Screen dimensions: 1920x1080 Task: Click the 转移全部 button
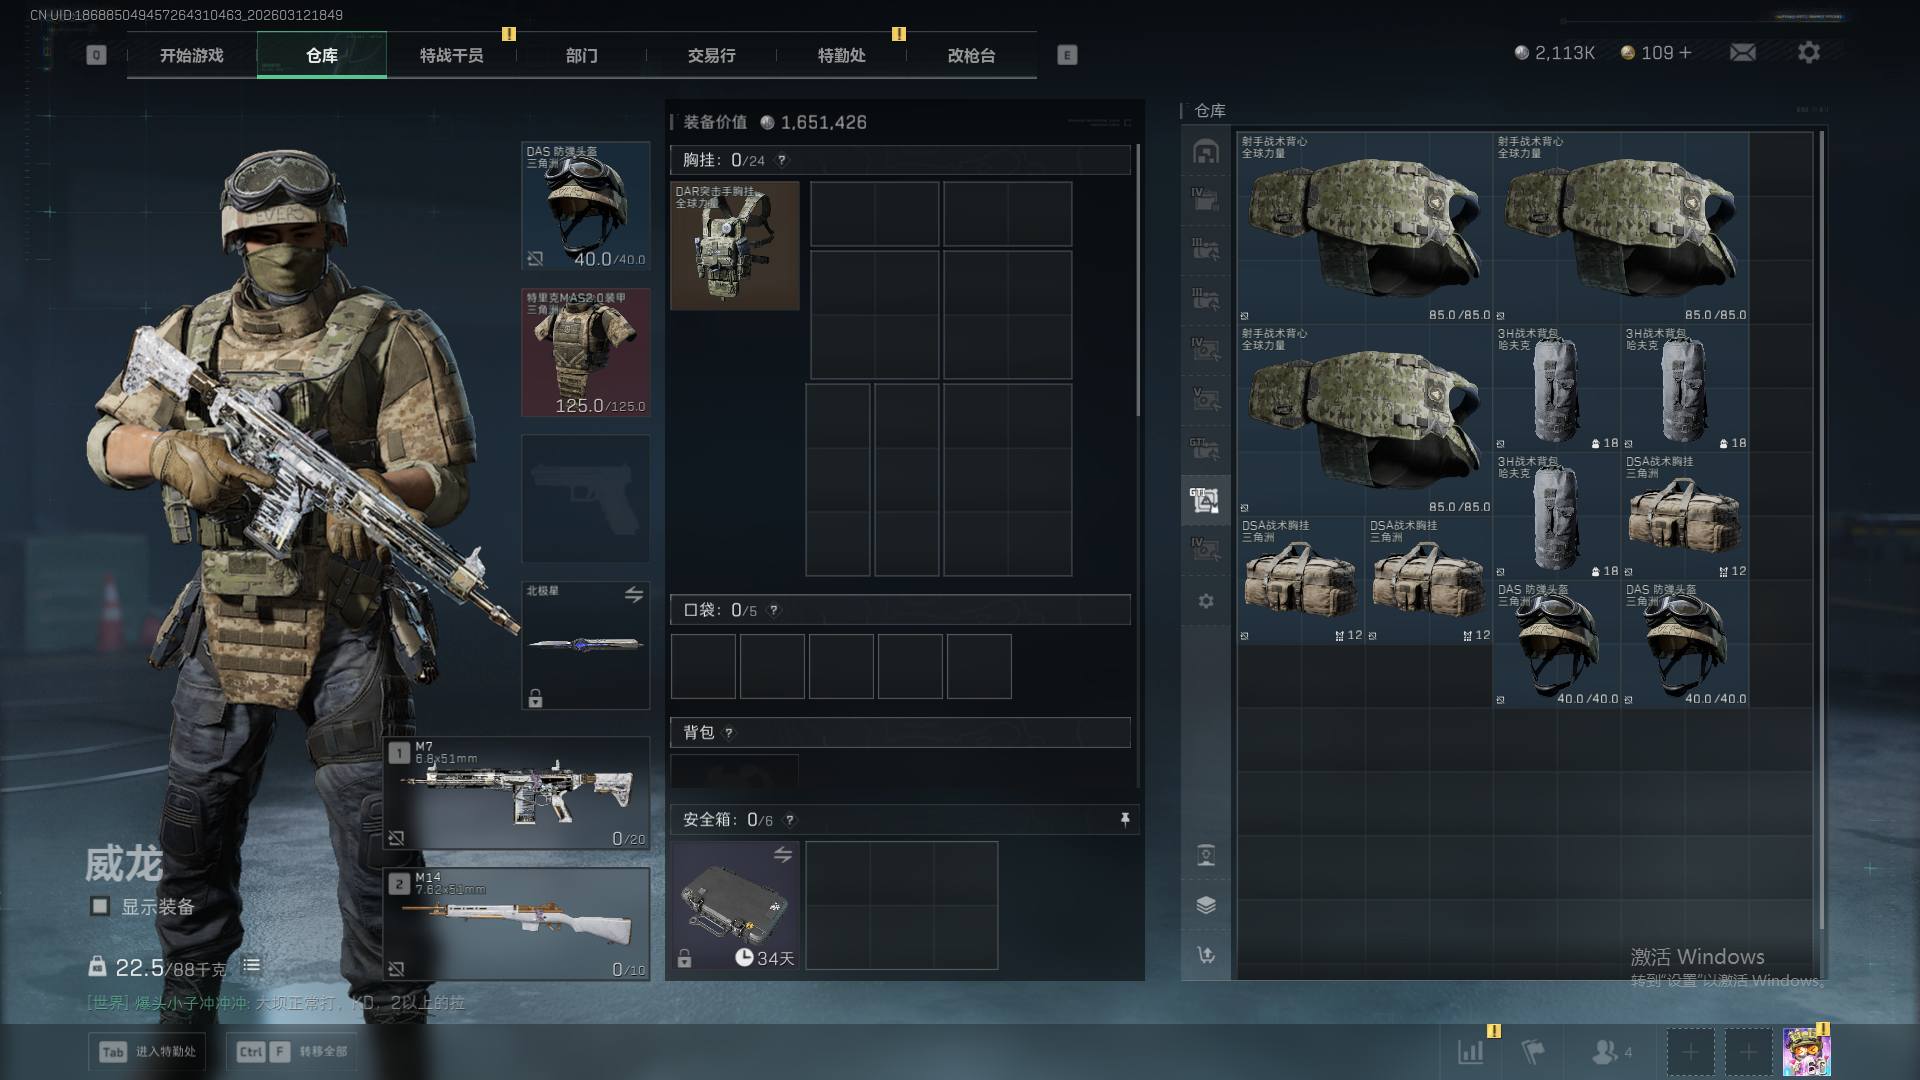292,1052
